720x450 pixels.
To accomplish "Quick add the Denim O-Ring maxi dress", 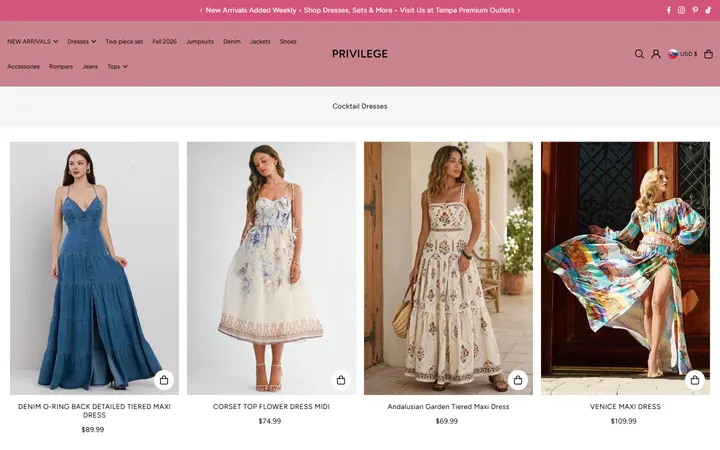I will pos(164,380).
